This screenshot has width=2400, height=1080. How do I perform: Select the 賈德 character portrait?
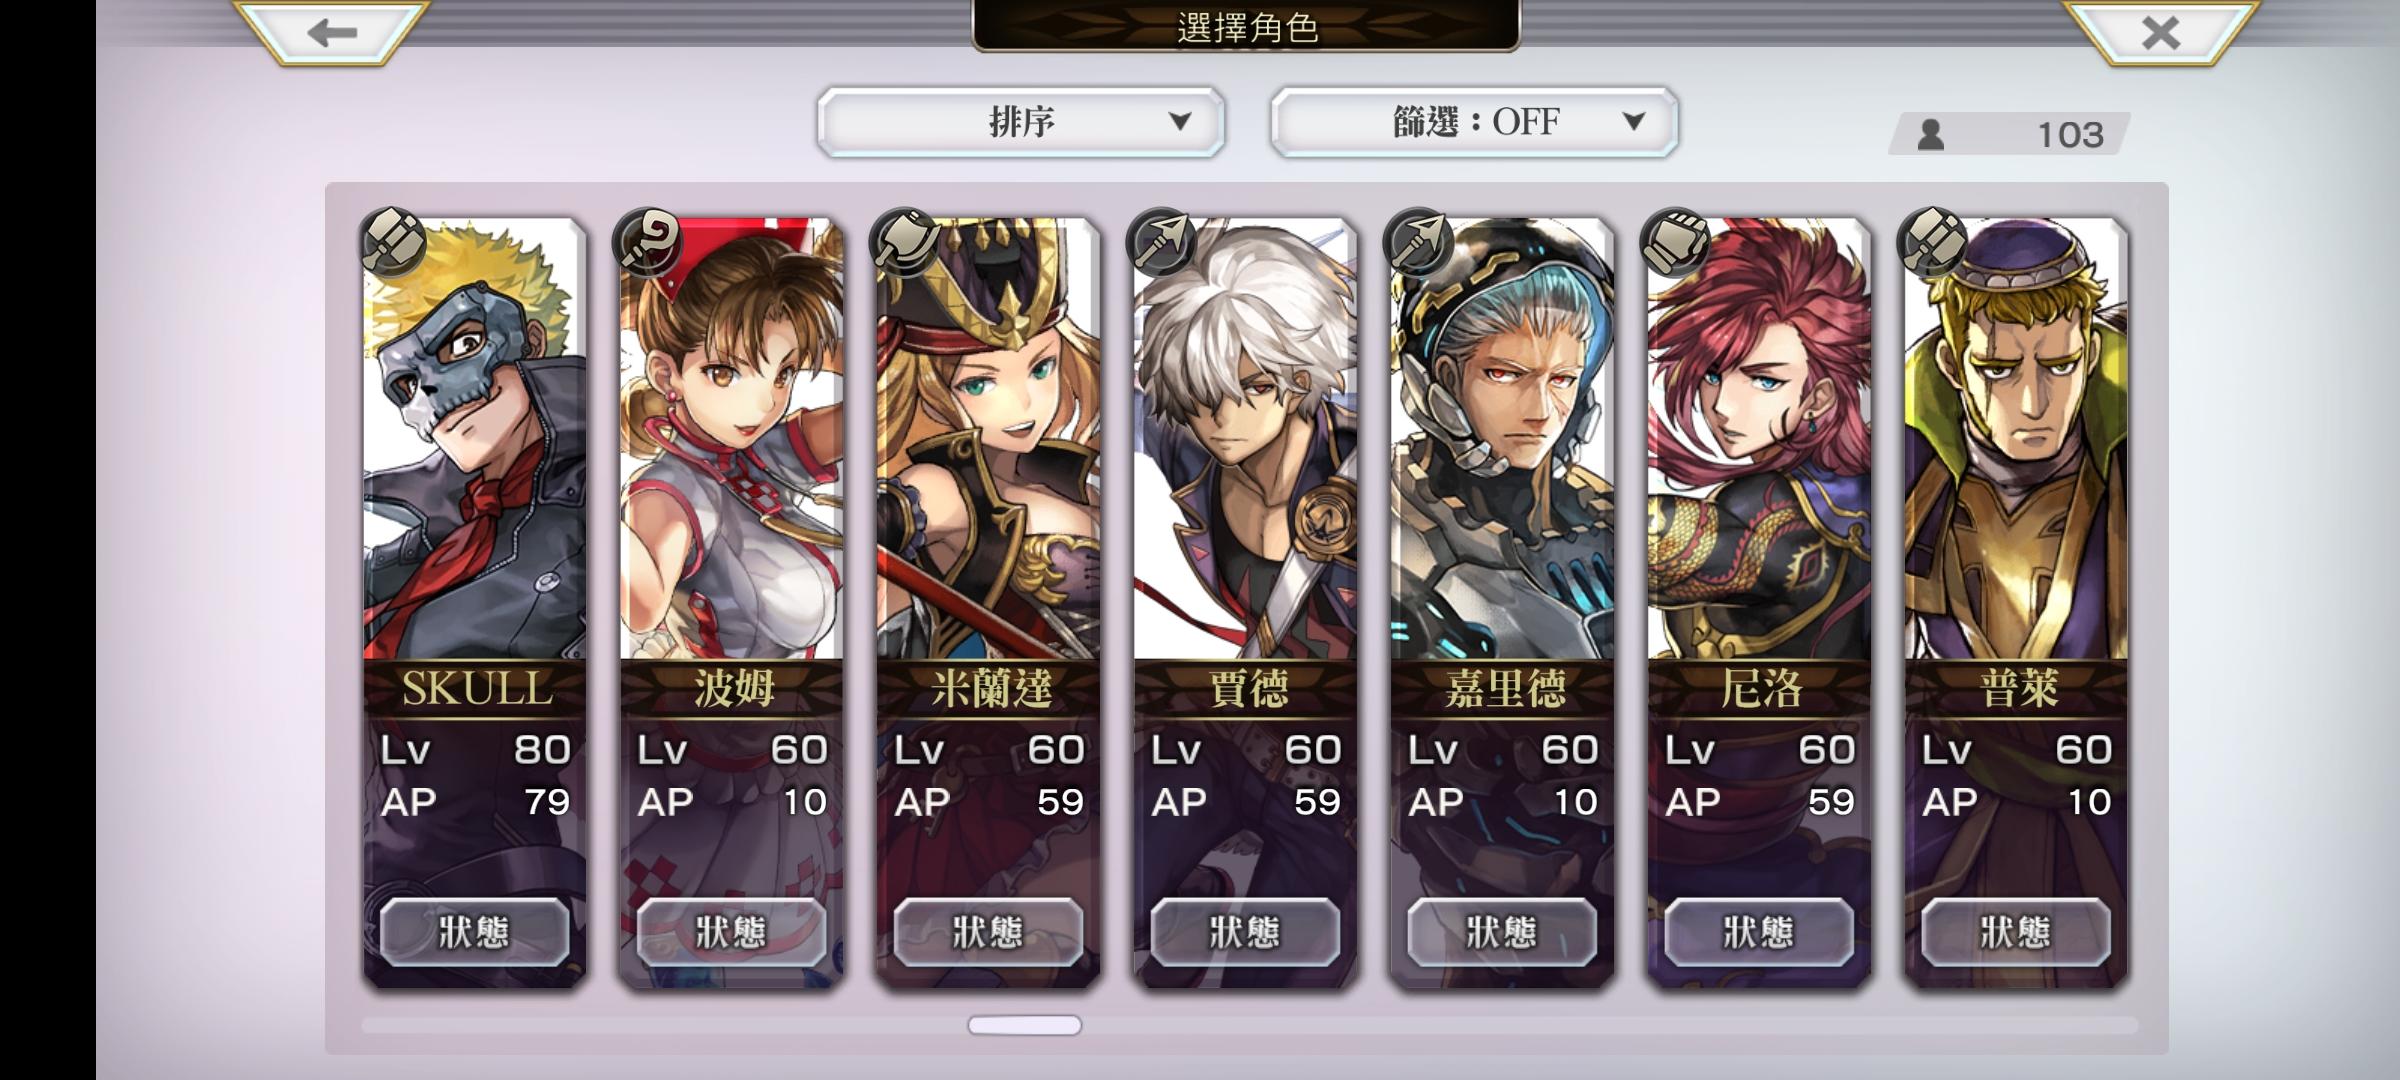point(1245,440)
